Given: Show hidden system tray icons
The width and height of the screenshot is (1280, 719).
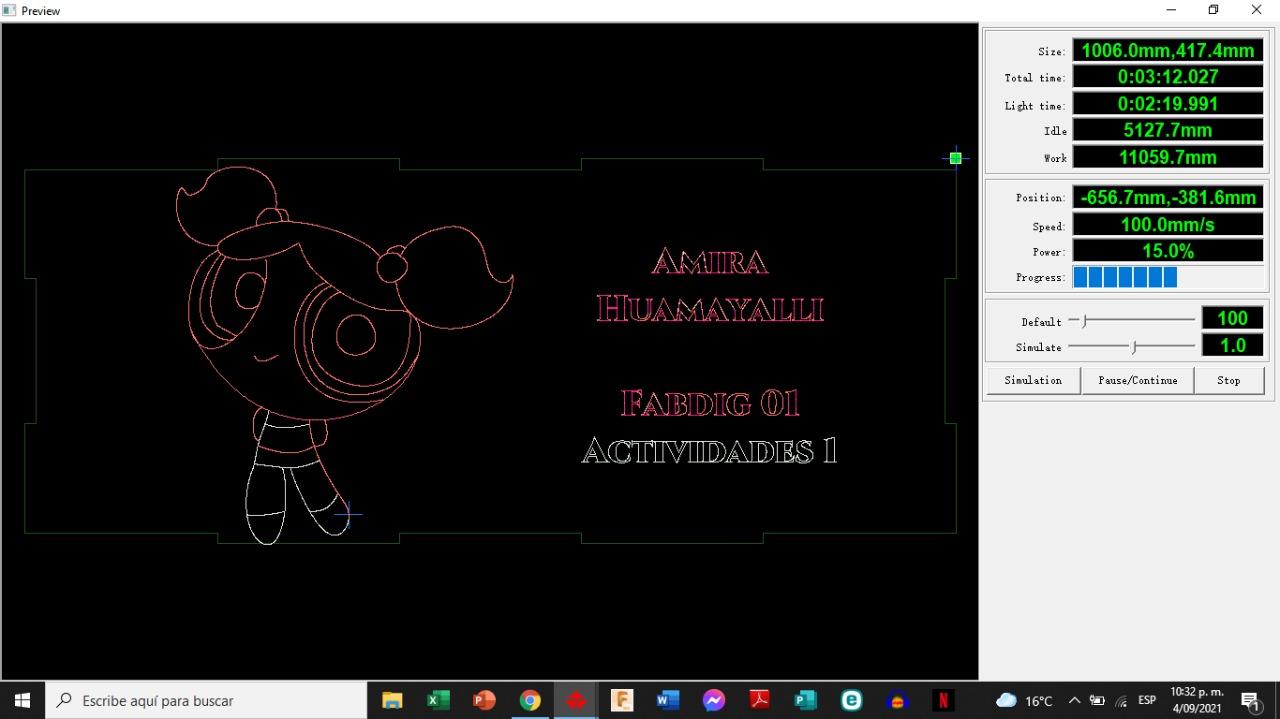Looking at the screenshot, I should point(1074,700).
